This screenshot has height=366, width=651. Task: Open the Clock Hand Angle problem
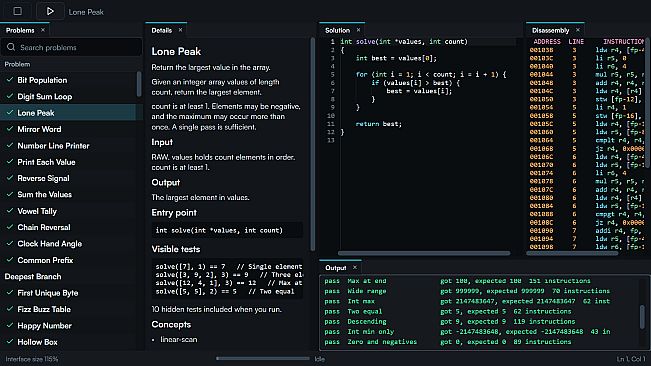point(69,244)
